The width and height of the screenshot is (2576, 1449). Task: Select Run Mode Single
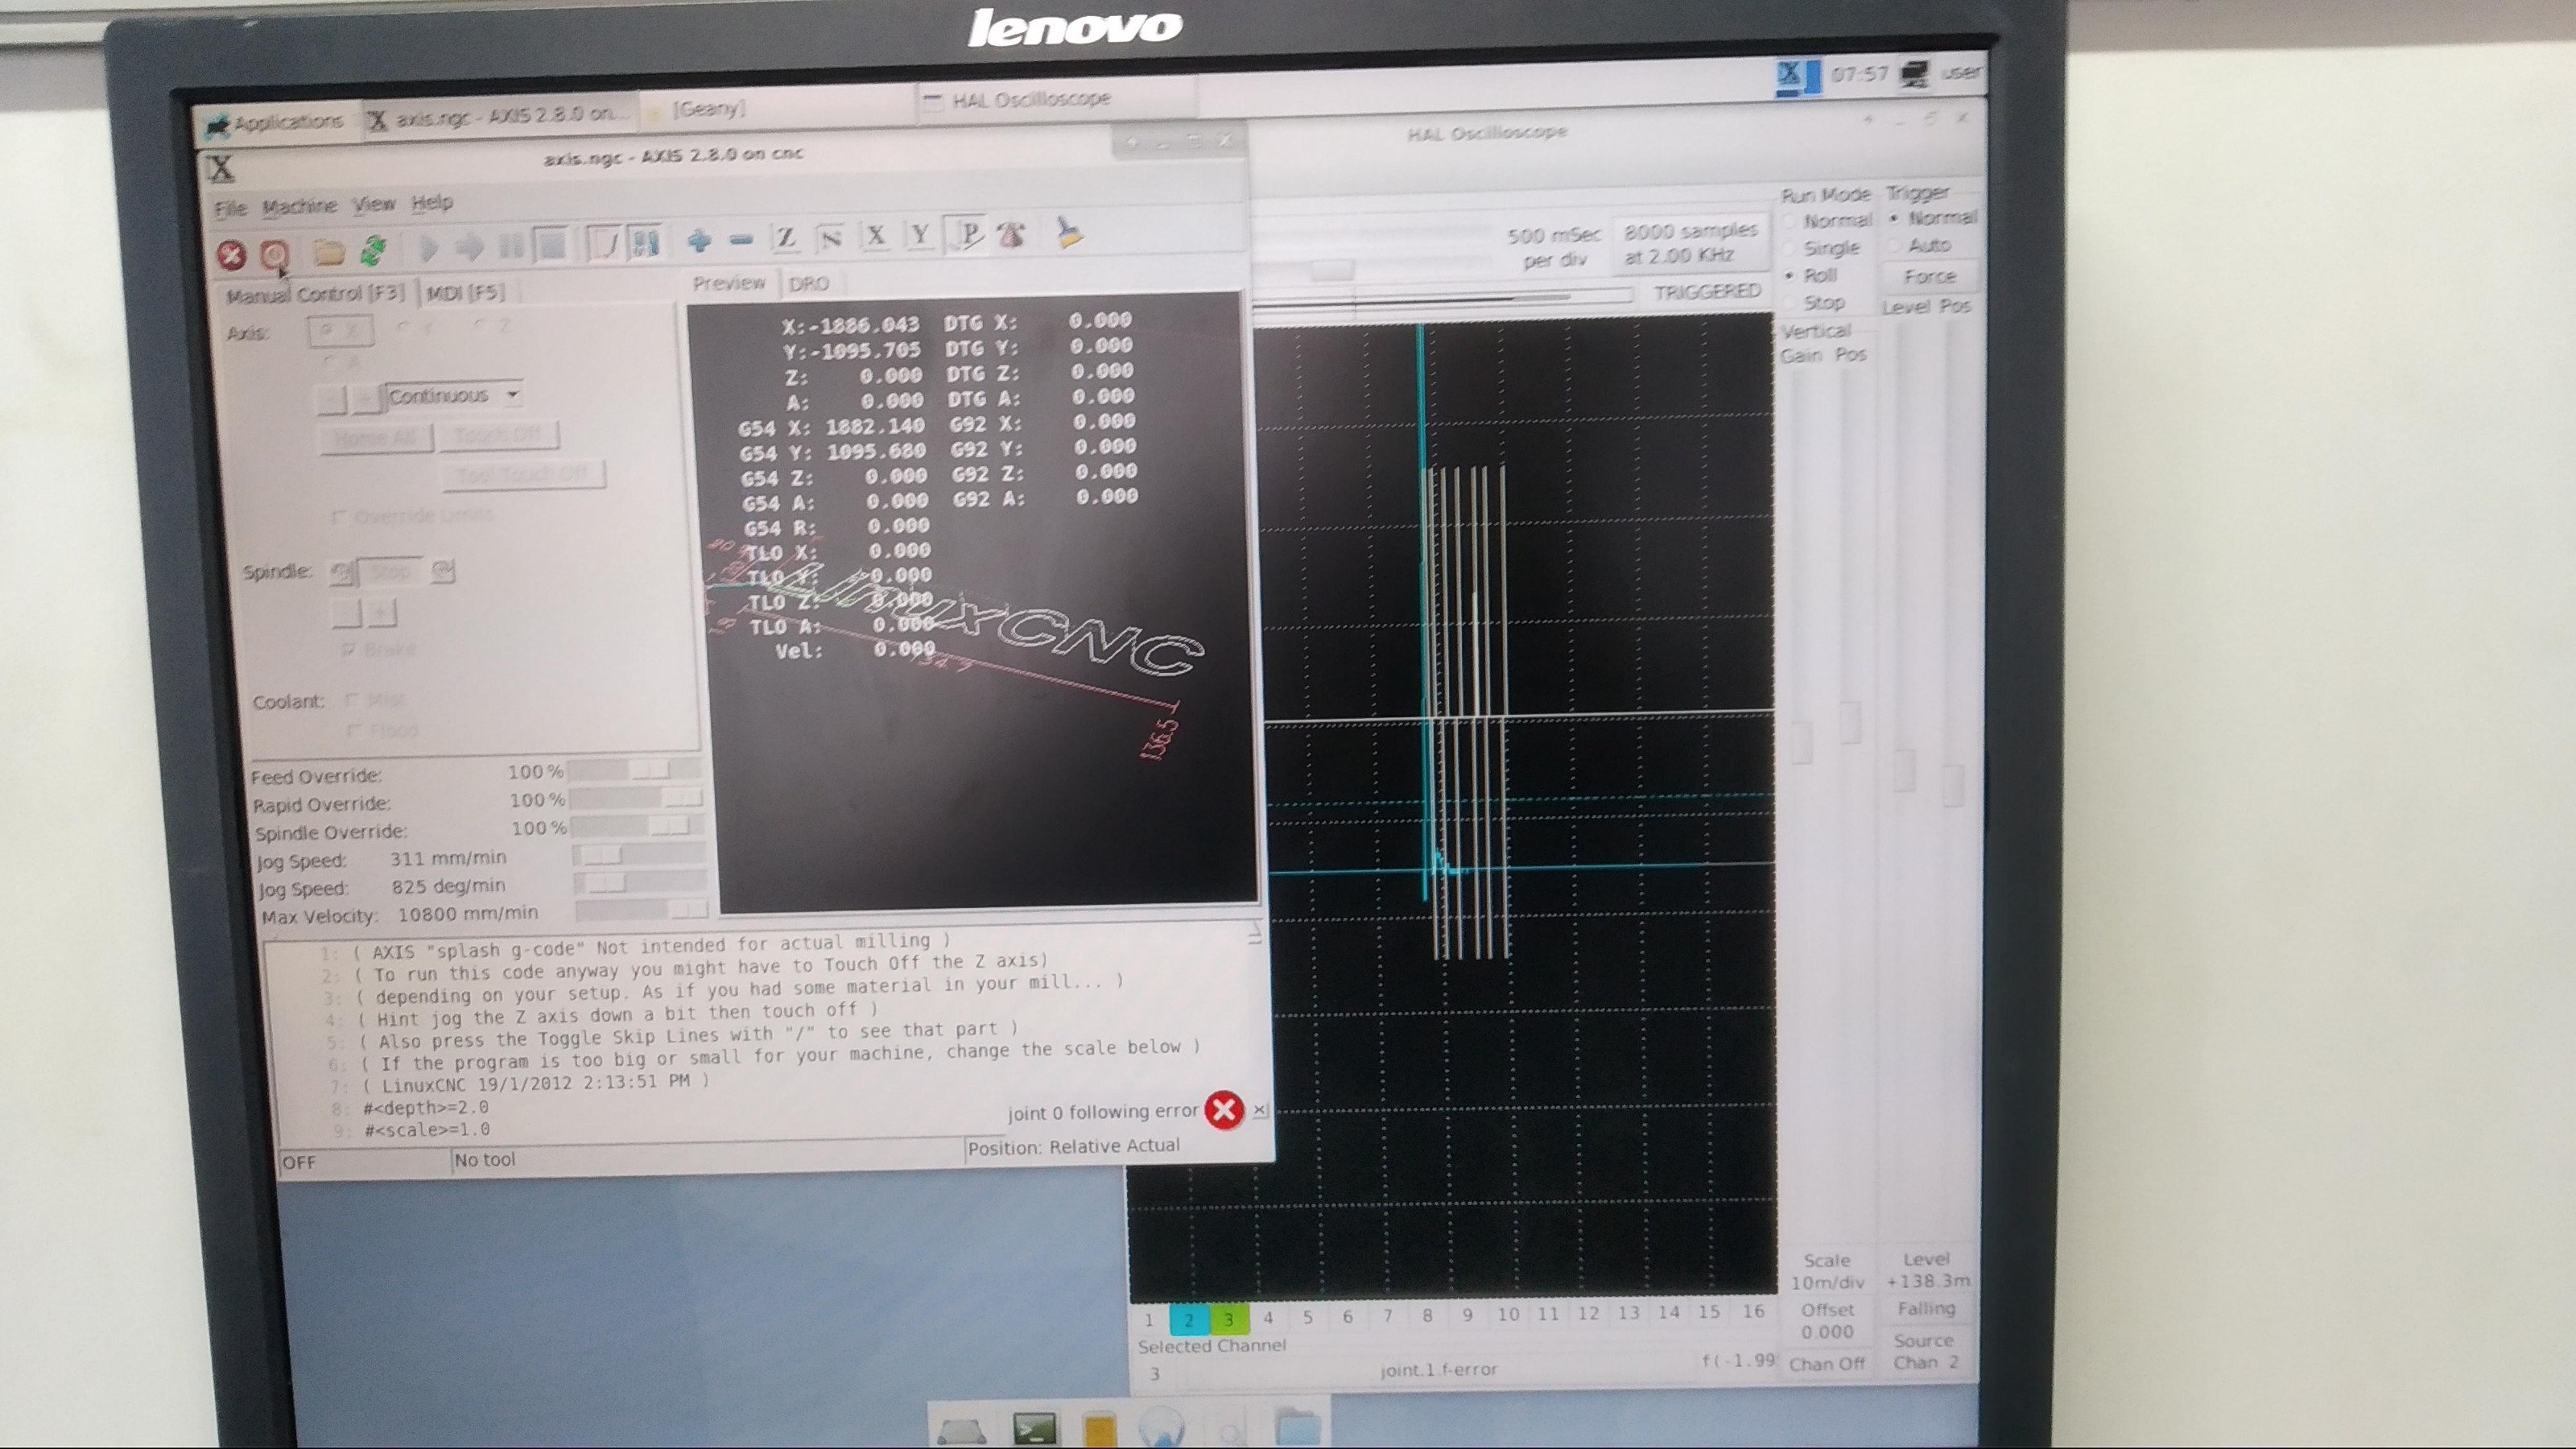(x=1822, y=248)
